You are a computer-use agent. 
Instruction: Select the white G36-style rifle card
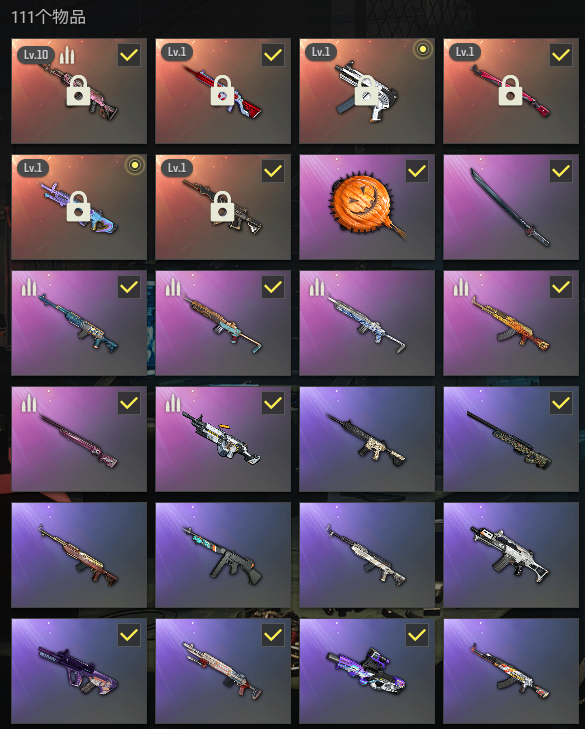tap(511, 555)
